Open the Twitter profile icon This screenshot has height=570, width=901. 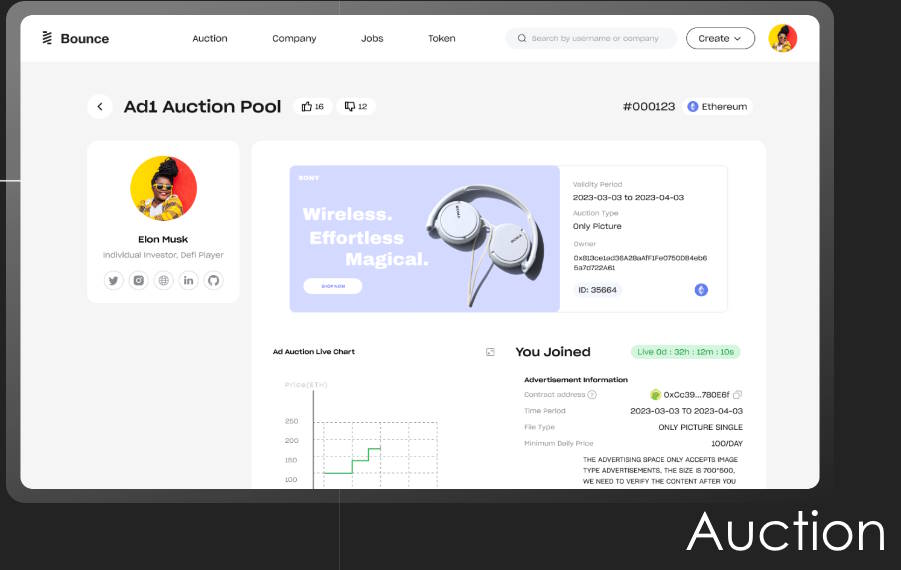(114, 280)
